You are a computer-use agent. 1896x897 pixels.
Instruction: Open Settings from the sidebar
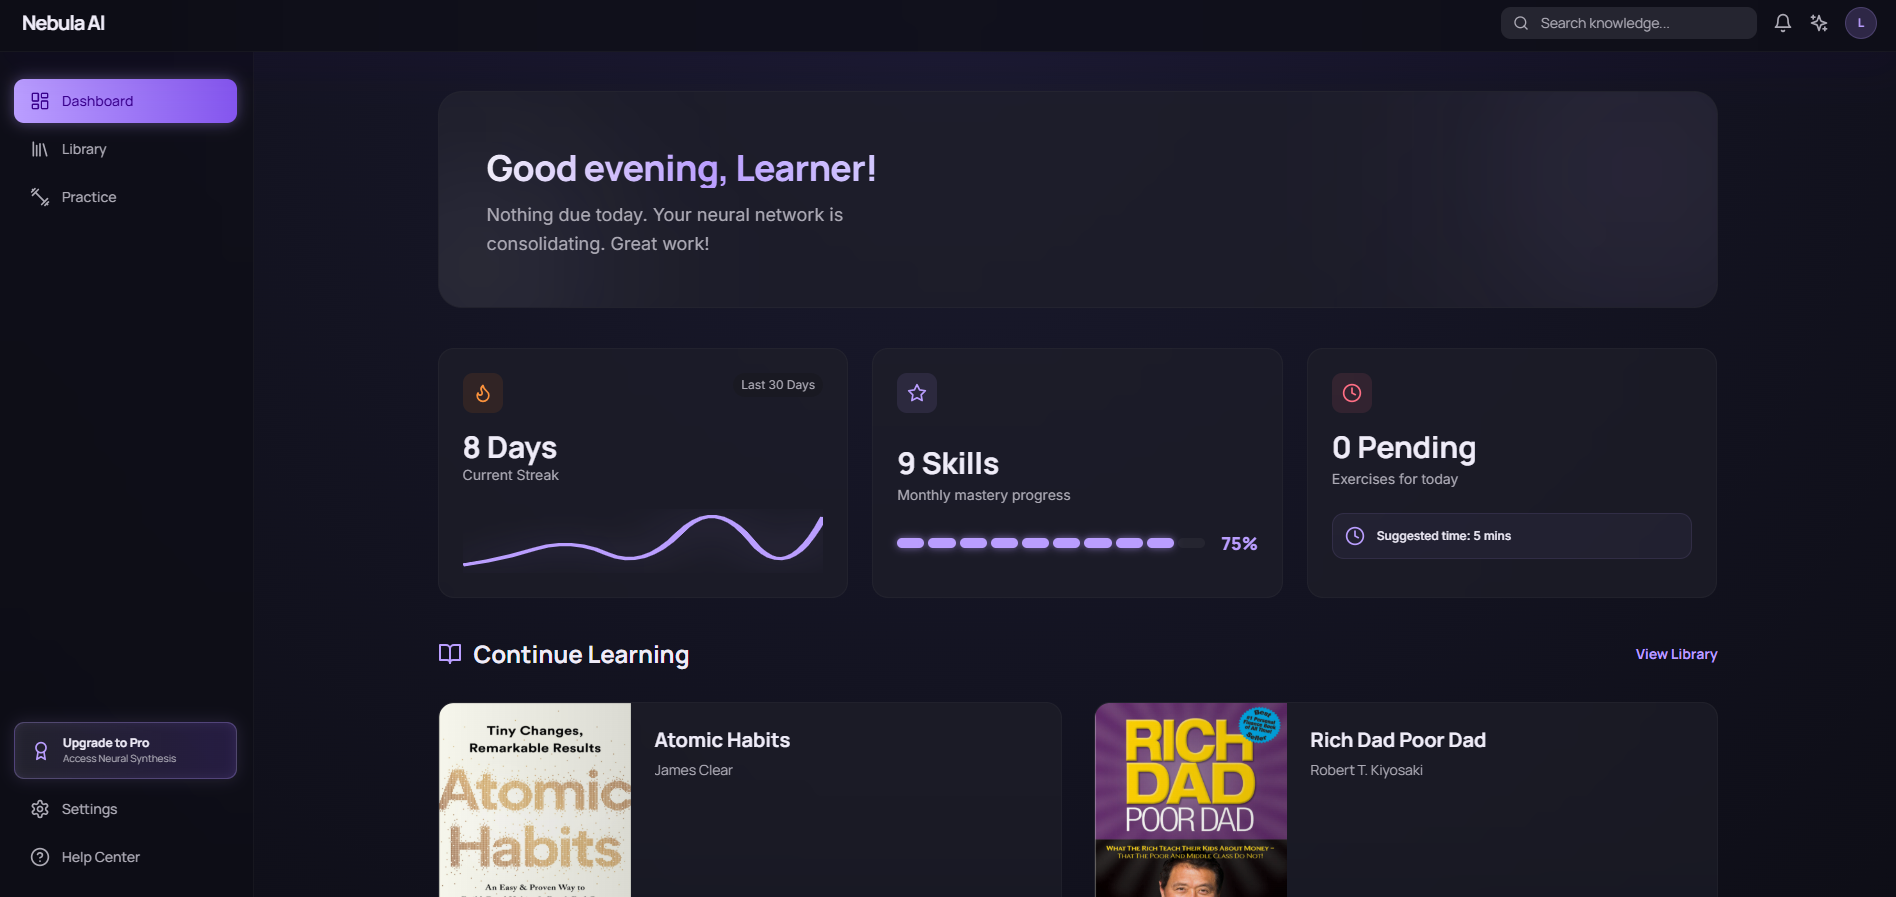(x=89, y=809)
